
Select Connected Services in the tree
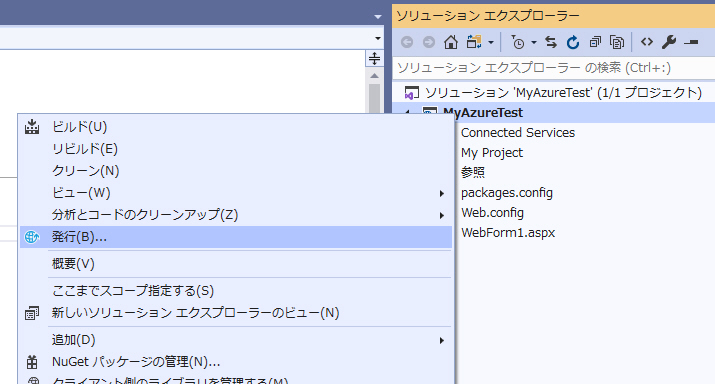click(x=518, y=133)
